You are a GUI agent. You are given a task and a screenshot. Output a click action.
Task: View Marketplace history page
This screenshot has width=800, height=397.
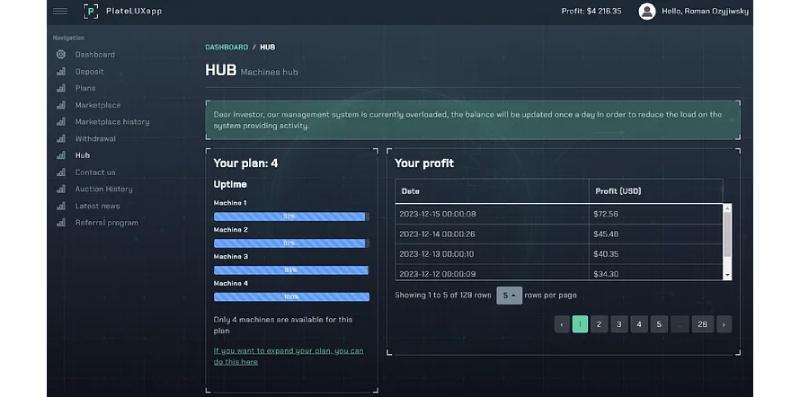tap(112, 121)
